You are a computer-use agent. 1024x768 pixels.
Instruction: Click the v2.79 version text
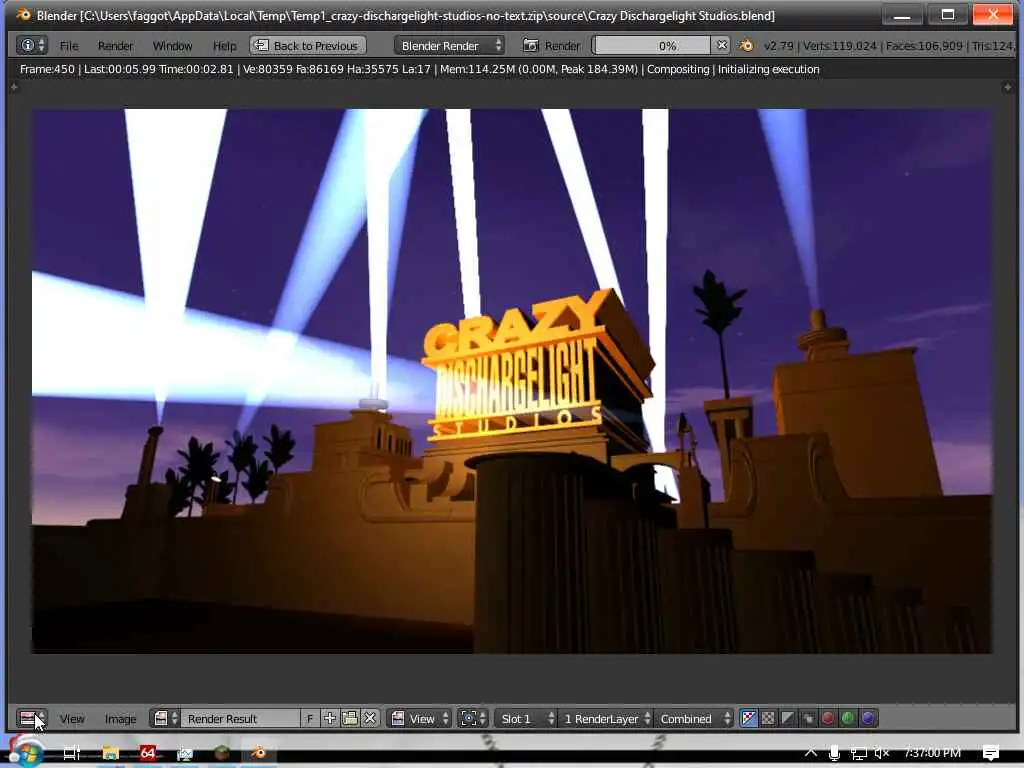[x=778, y=46]
